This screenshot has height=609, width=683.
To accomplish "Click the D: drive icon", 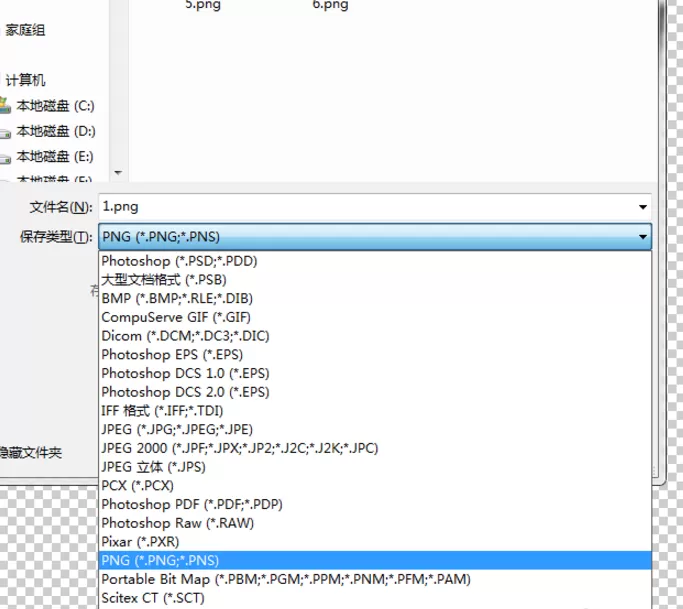I will [x=5, y=133].
